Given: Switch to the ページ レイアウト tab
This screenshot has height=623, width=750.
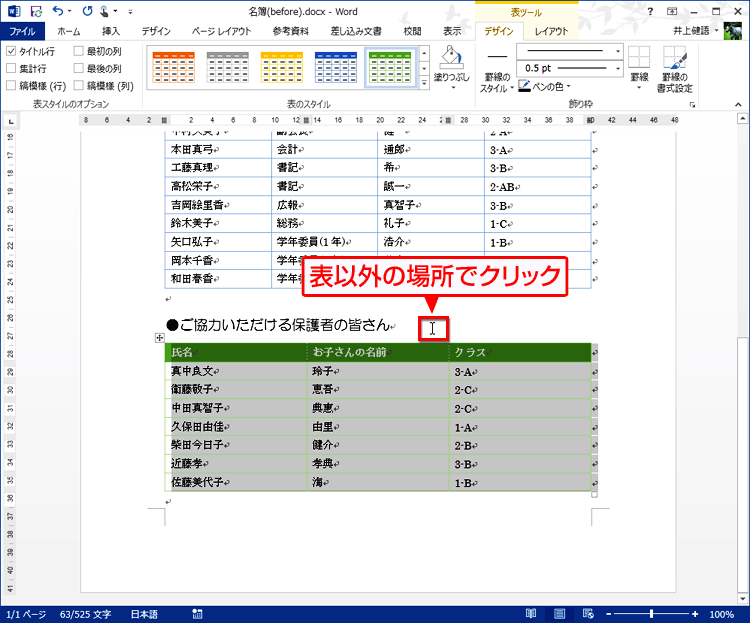Looking at the screenshot, I should click(221, 31).
